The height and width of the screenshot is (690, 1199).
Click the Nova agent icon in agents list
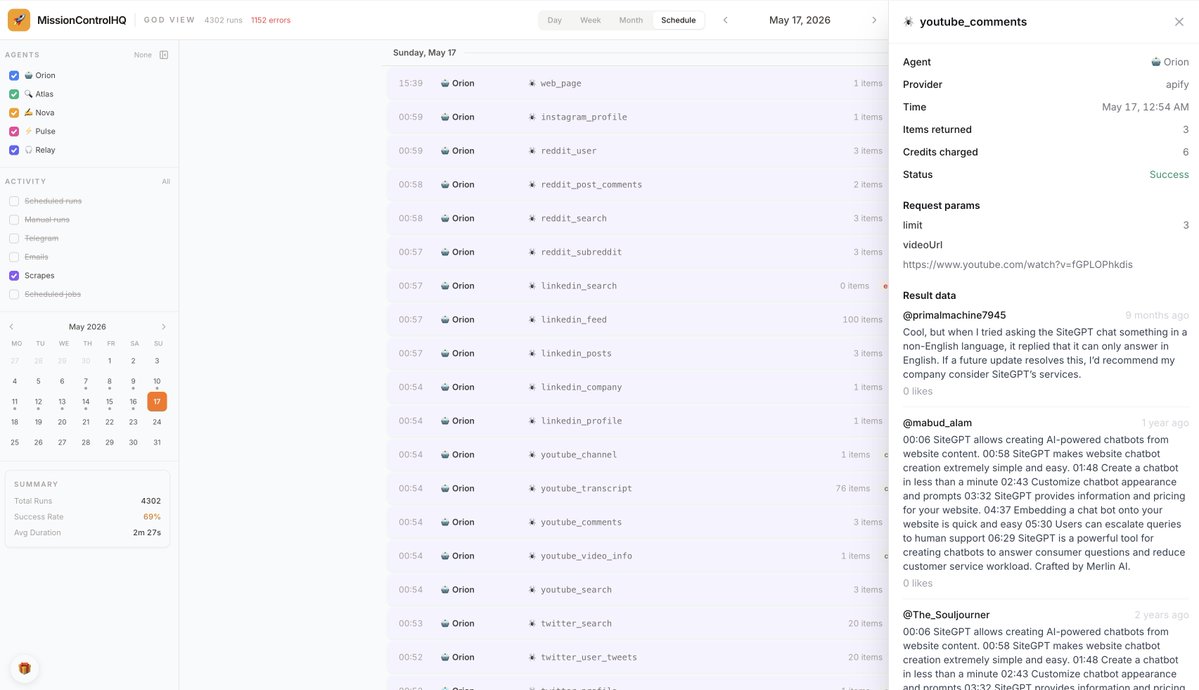[x=28, y=112]
